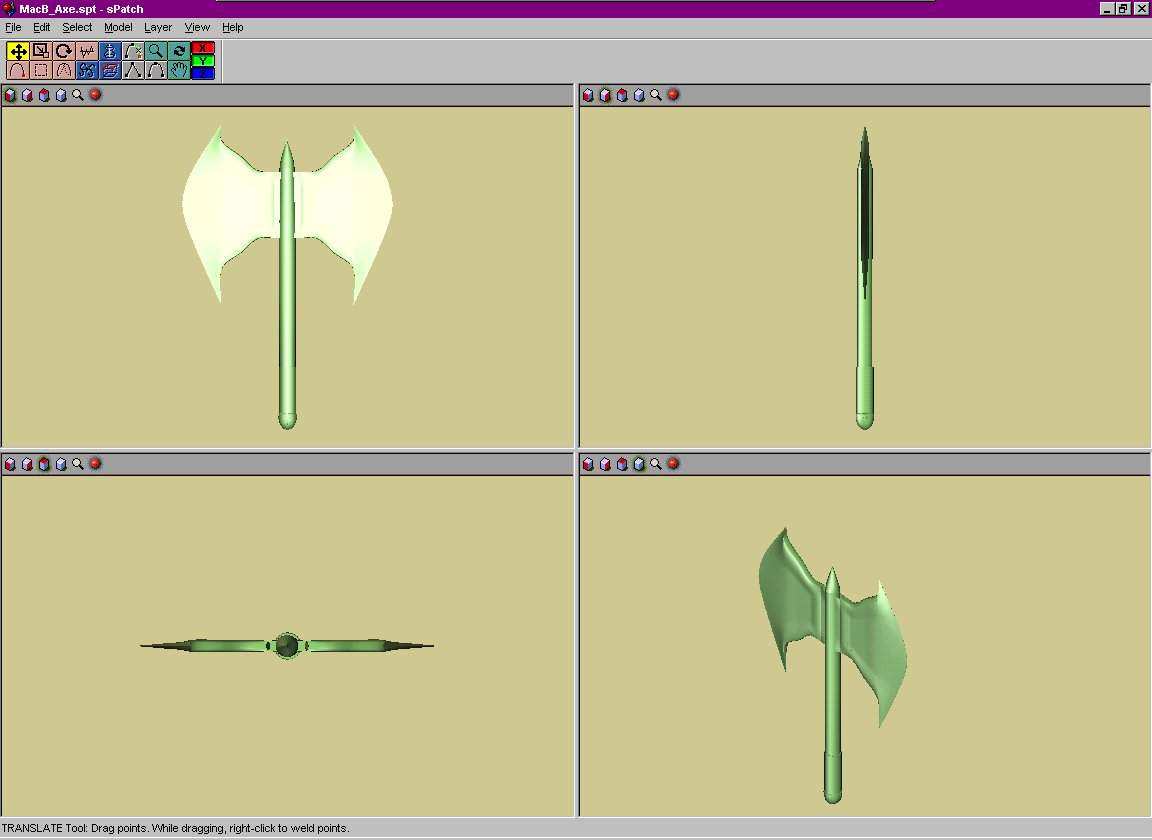Click magnifier in bottom-left viewport header

pos(78,464)
